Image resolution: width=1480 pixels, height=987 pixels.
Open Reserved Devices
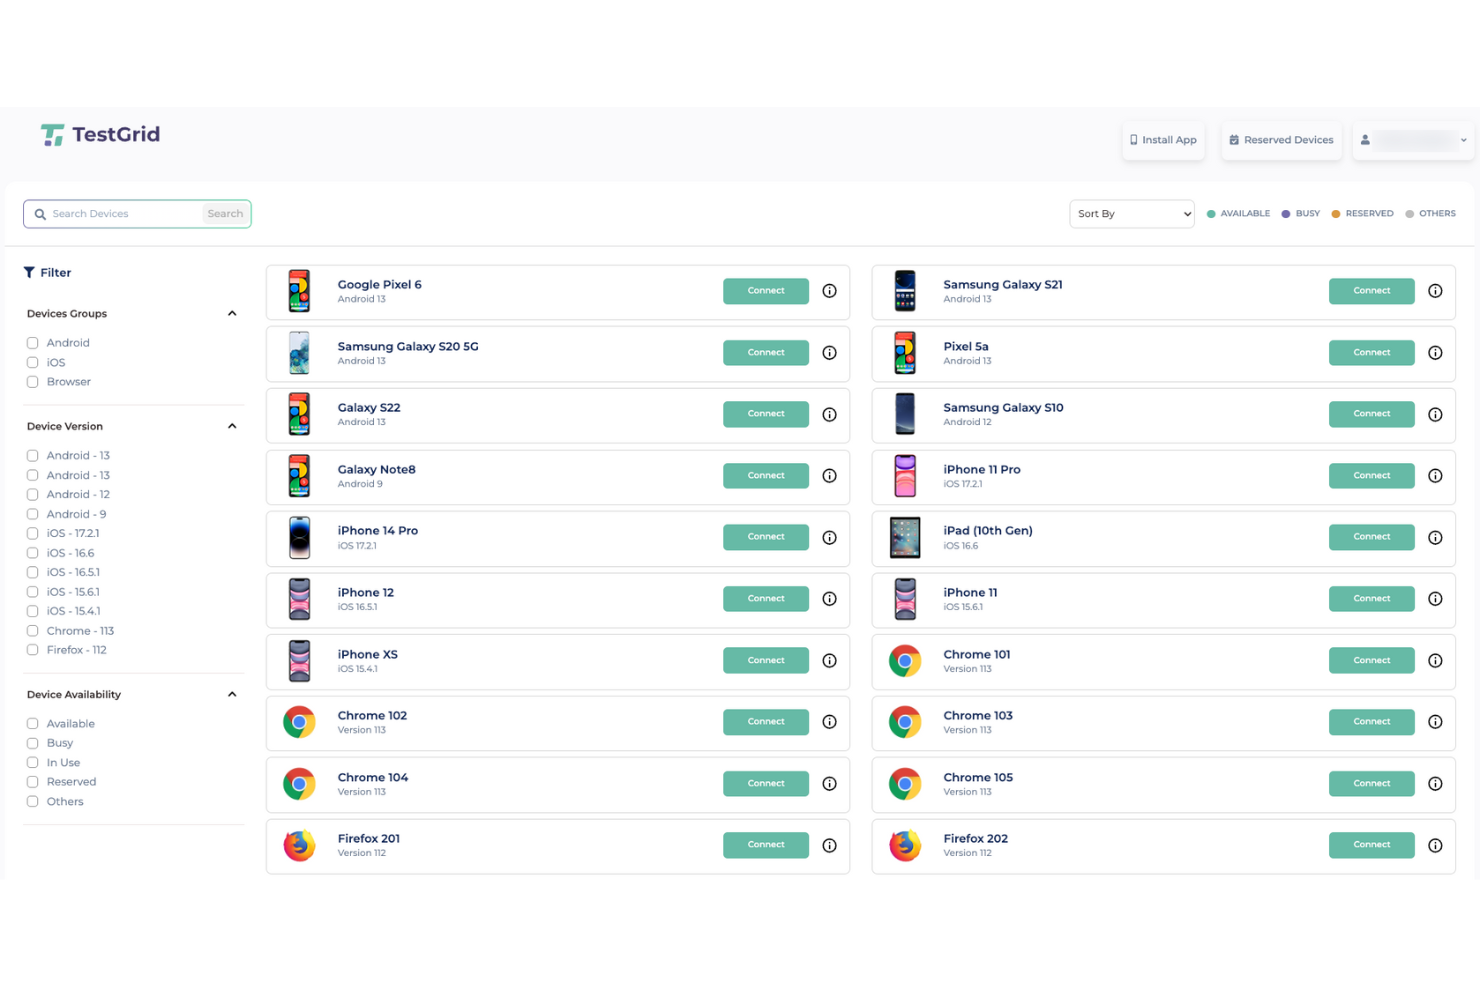pos(1281,140)
